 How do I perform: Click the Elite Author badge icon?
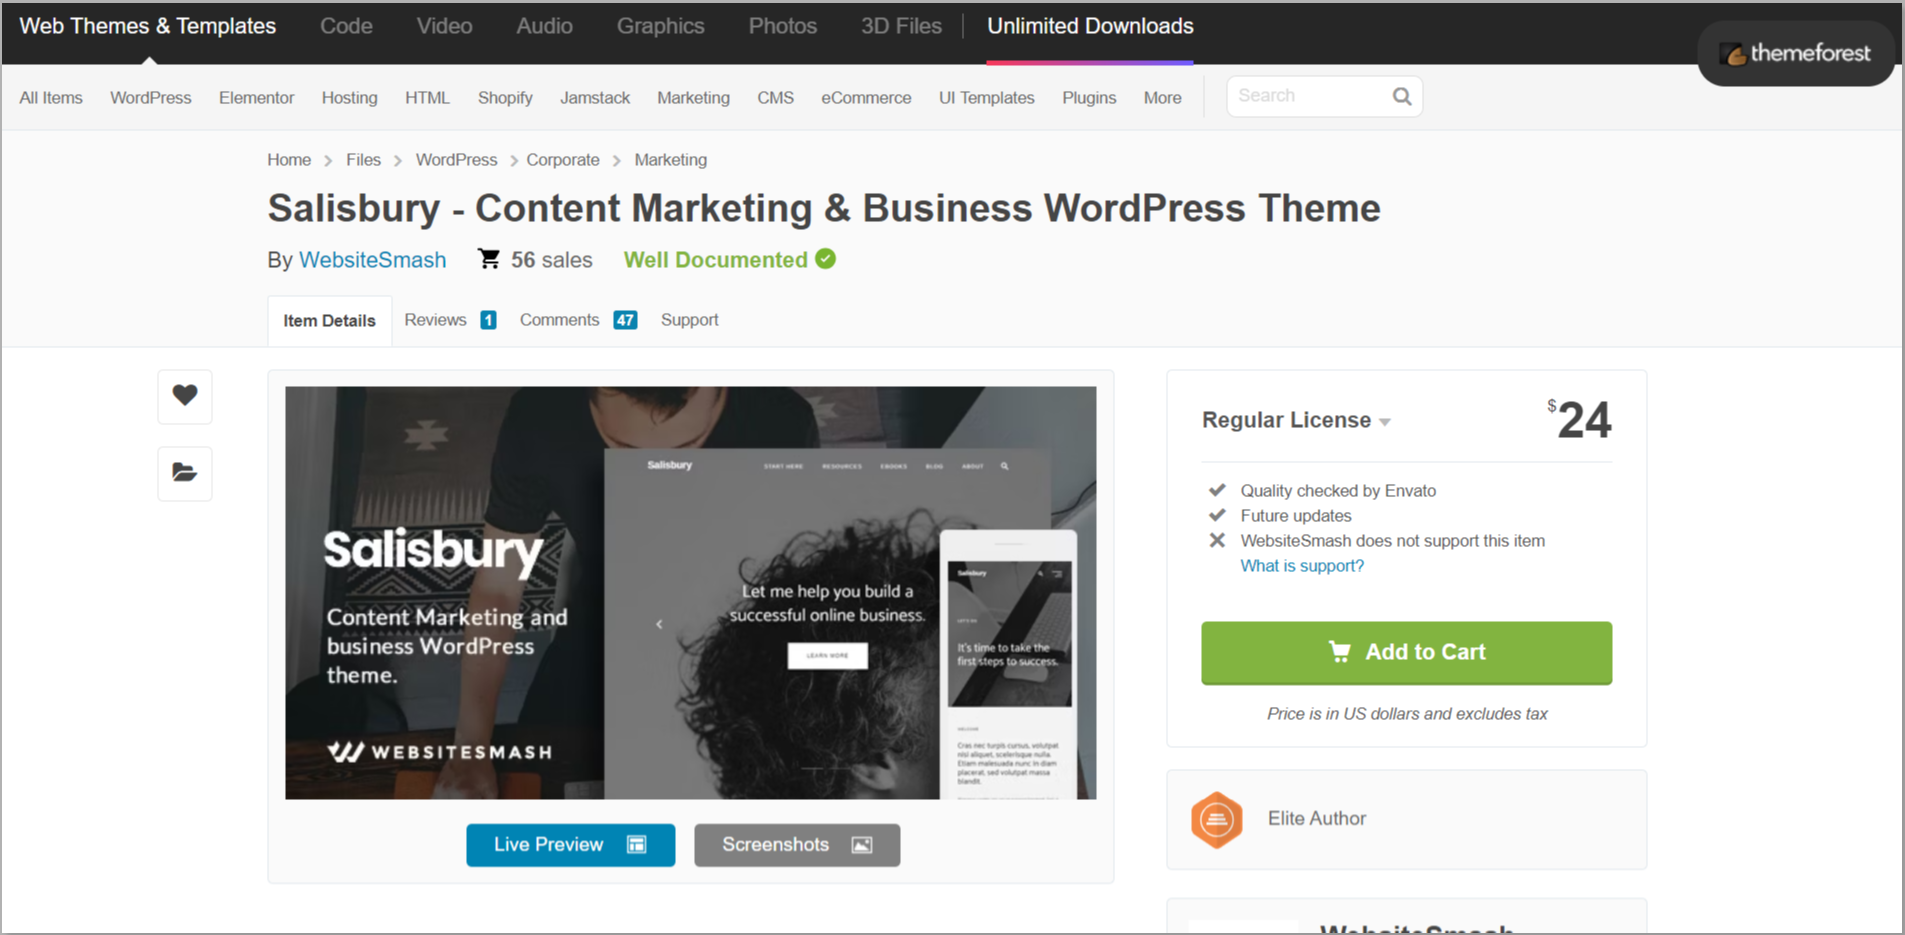pyautogui.click(x=1216, y=820)
